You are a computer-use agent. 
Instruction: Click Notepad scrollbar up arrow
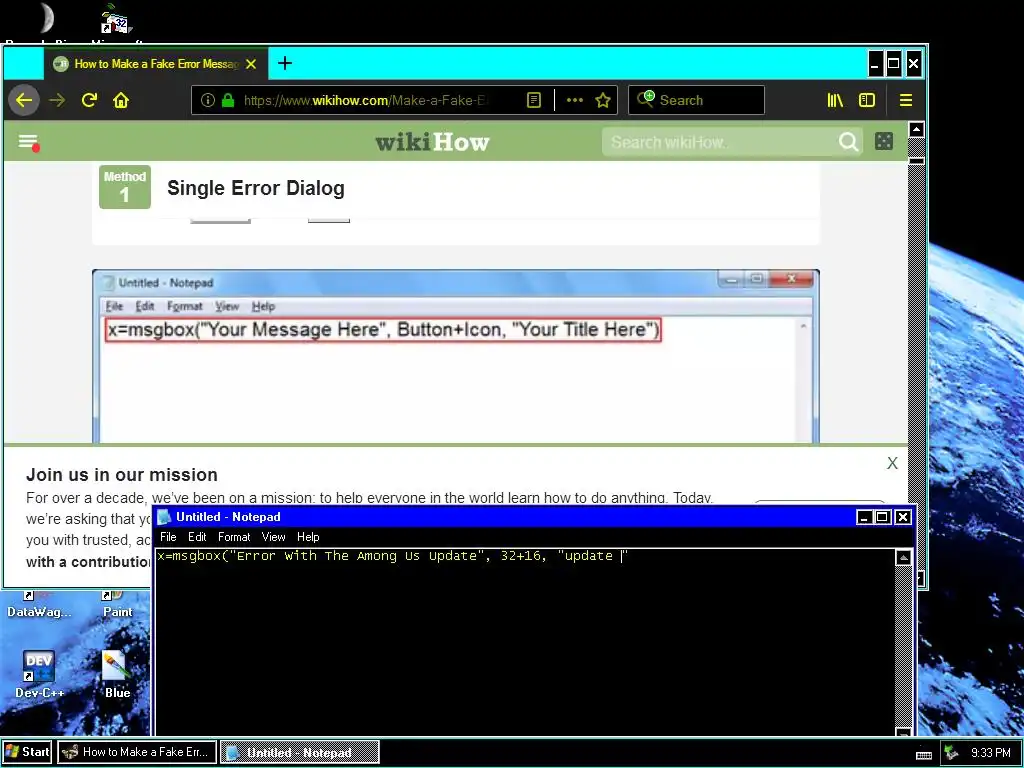click(x=903, y=558)
